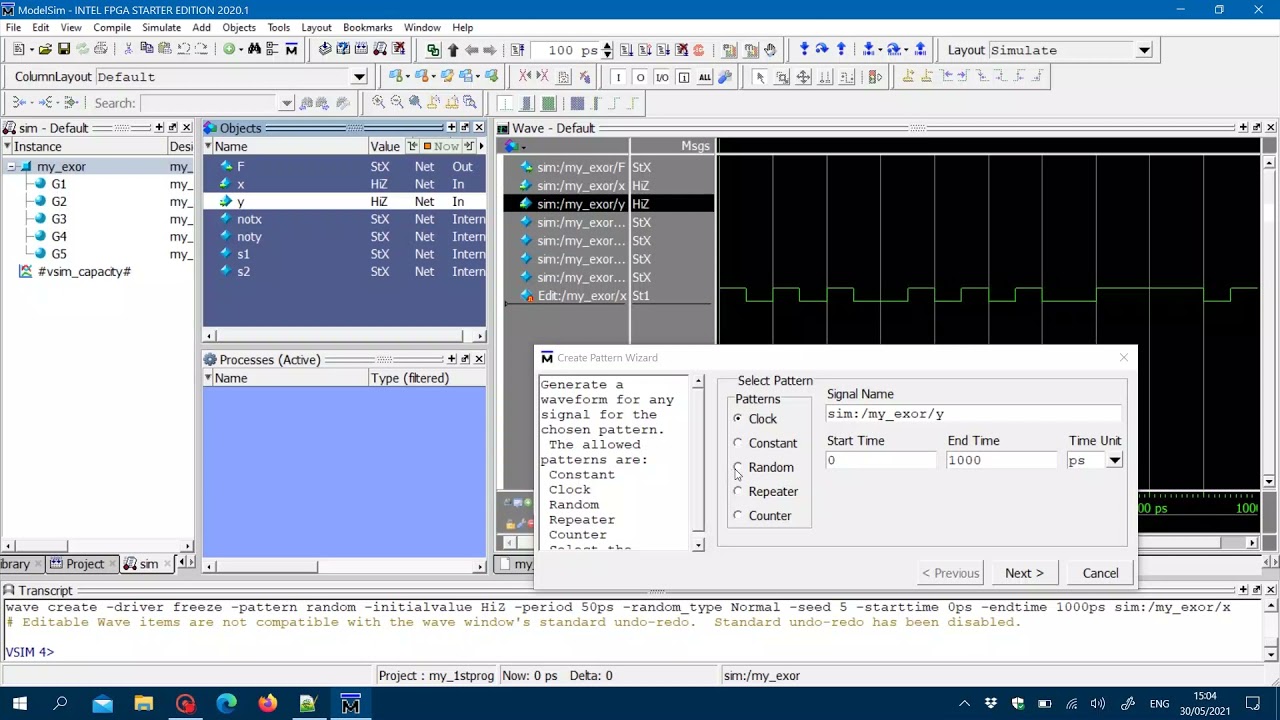1280x720 pixels.
Task: Click the wrench filter settings icon
Action: tap(725, 77)
